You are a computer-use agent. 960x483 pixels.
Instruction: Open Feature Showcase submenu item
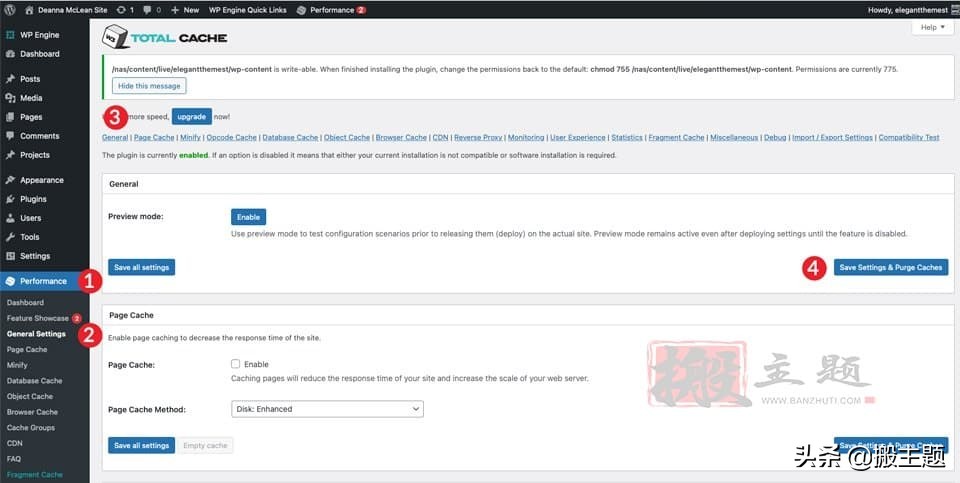[38, 318]
